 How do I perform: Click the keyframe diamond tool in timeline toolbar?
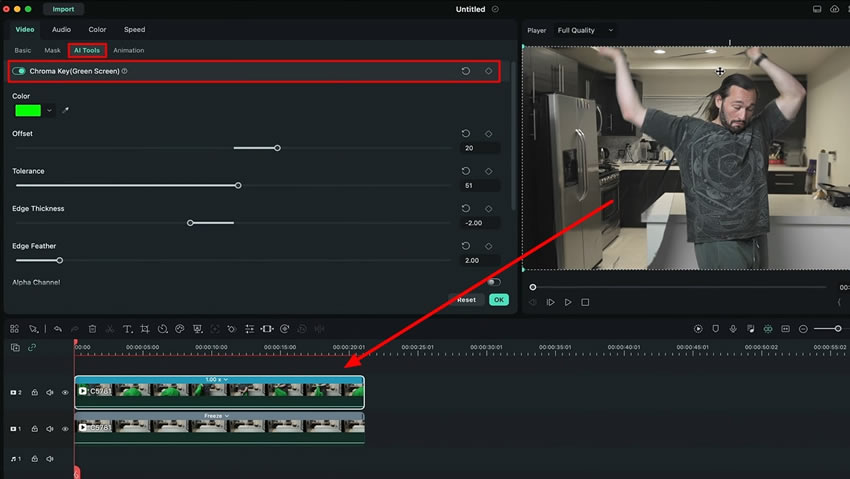coord(232,329)
